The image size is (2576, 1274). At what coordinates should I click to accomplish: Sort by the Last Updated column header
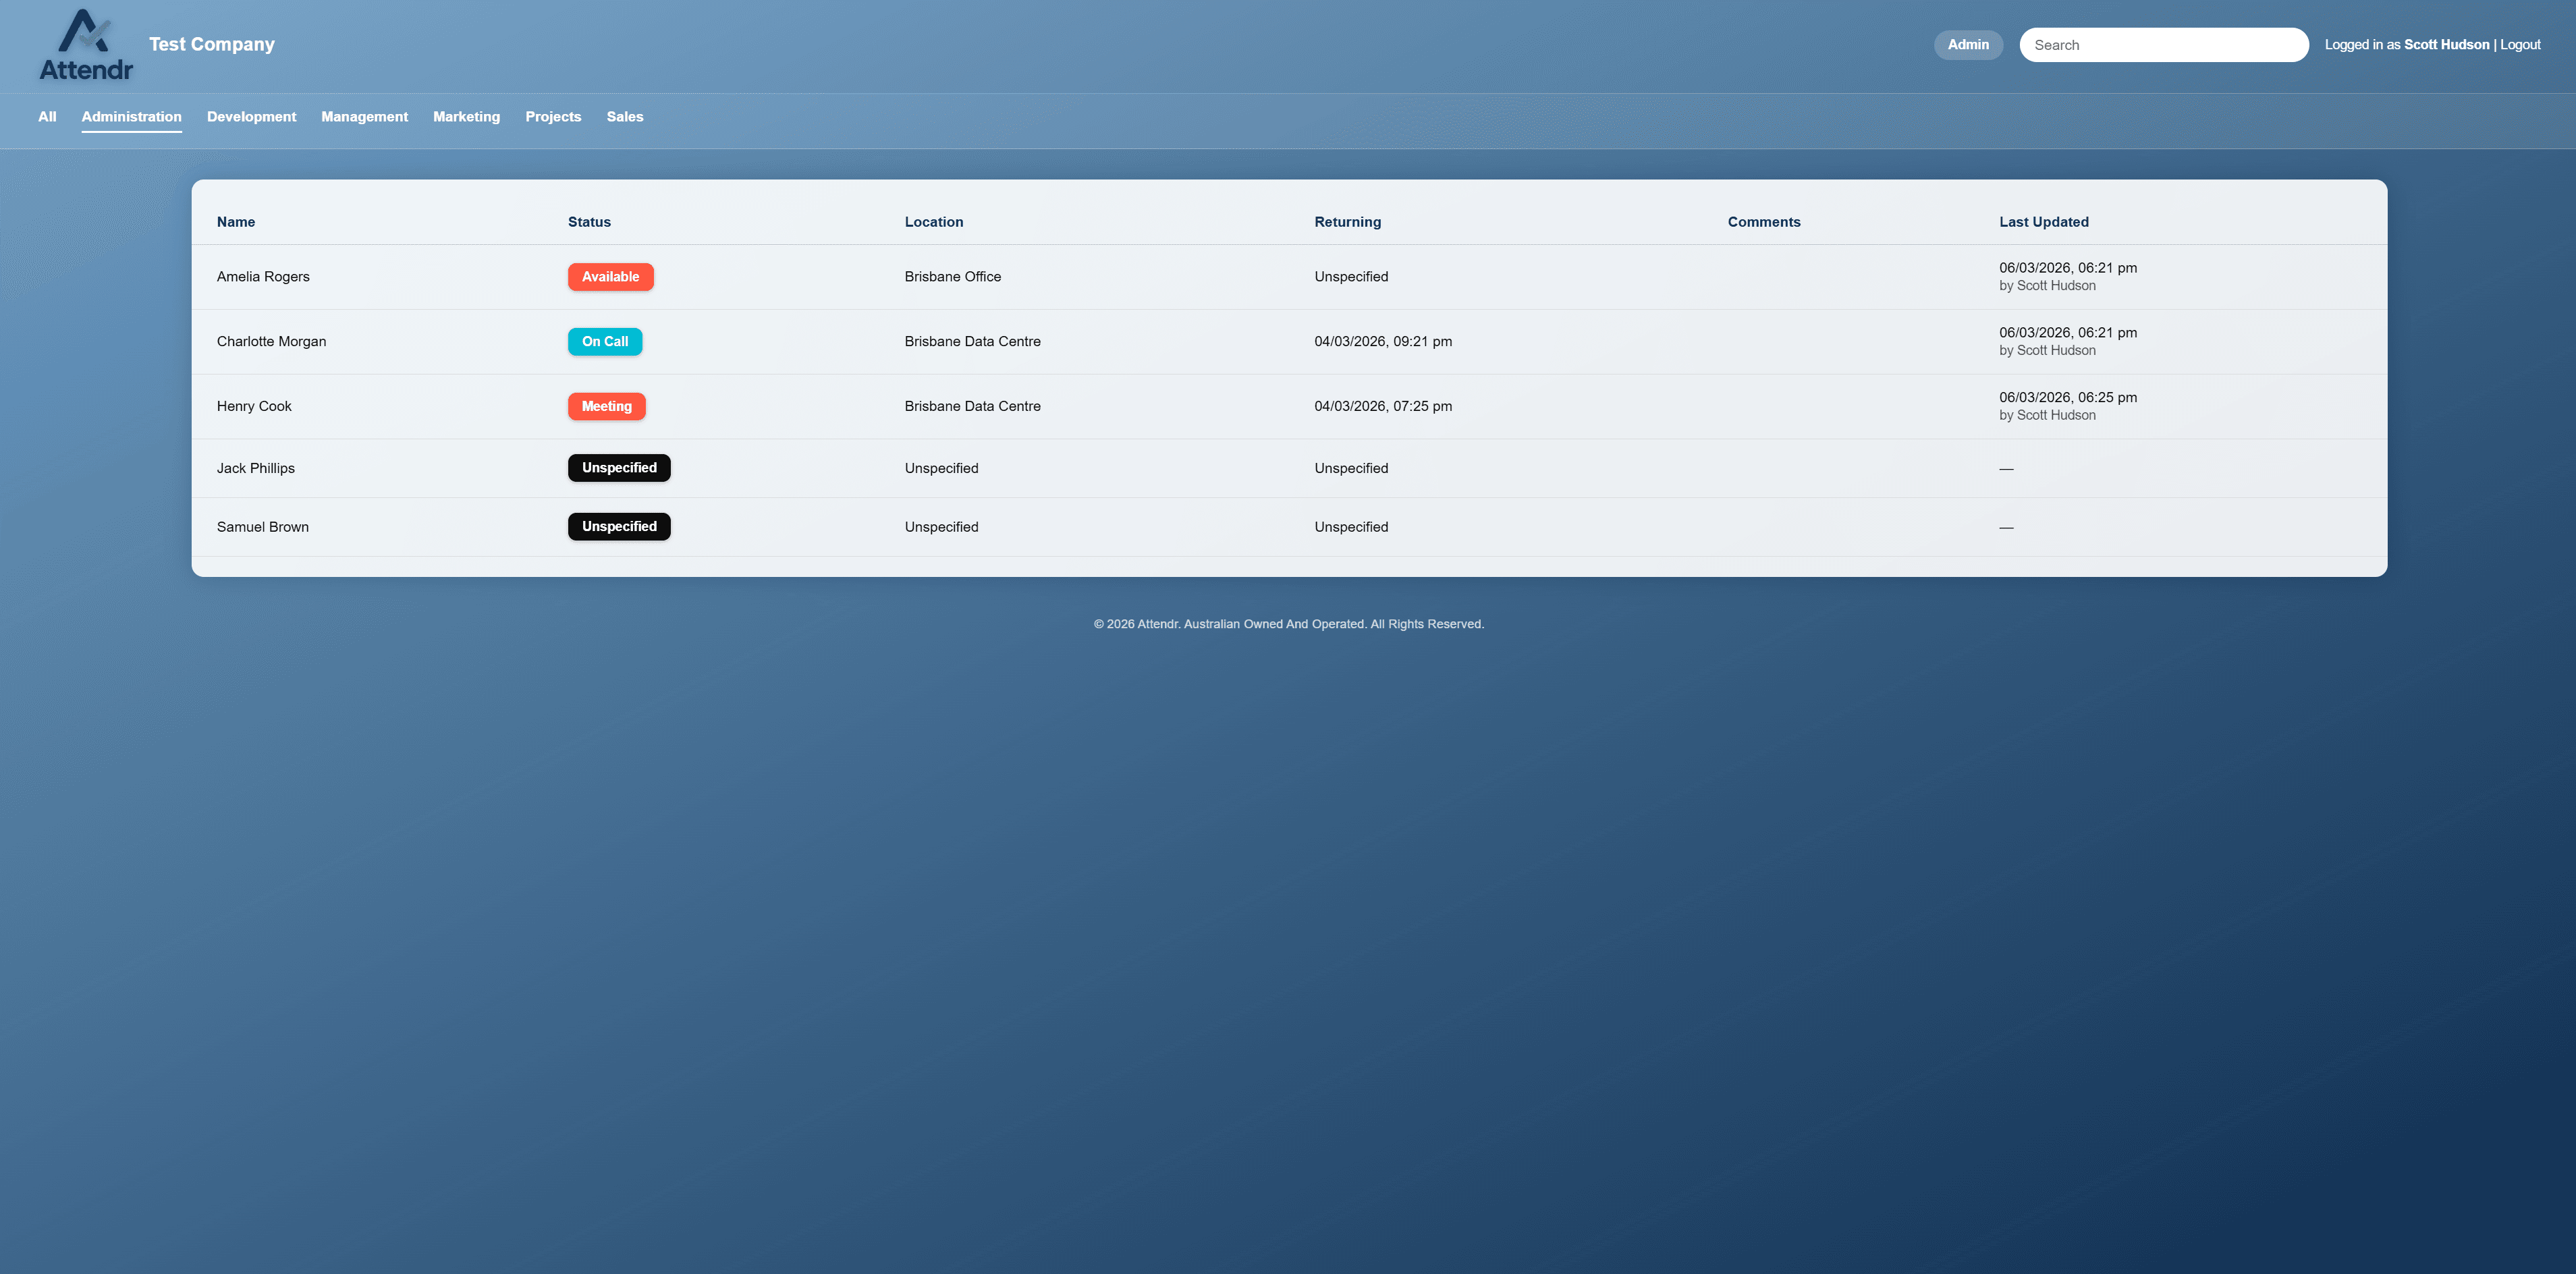pos(2043,221)
